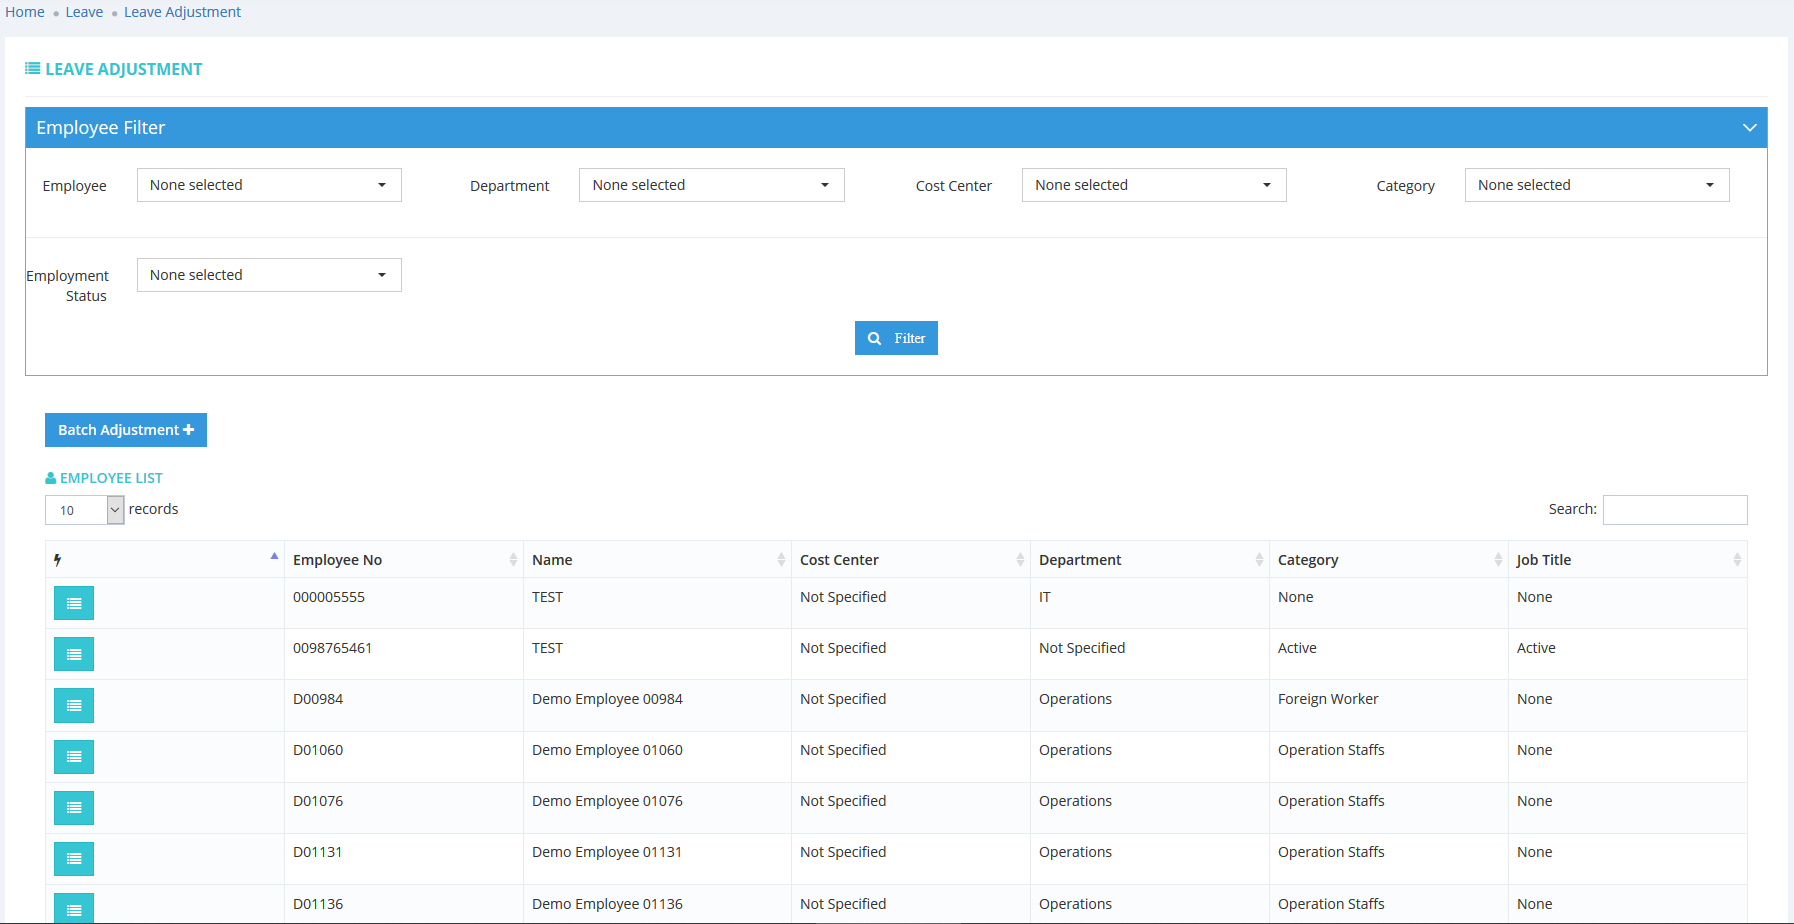Viewport: 1794px width, 924px height.
Task: Open the Category filter dropdown
Action: [x=1596, y=185]
